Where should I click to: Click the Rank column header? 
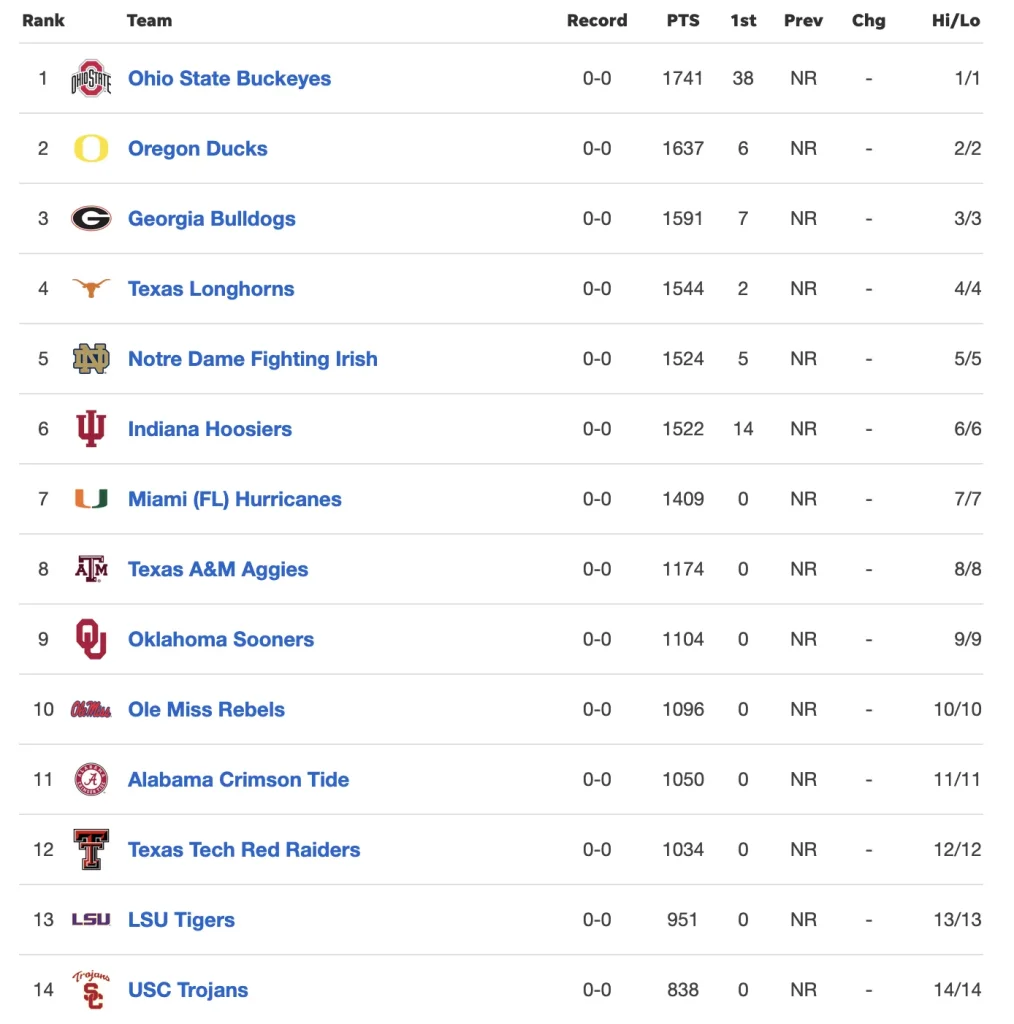[43, 20]
